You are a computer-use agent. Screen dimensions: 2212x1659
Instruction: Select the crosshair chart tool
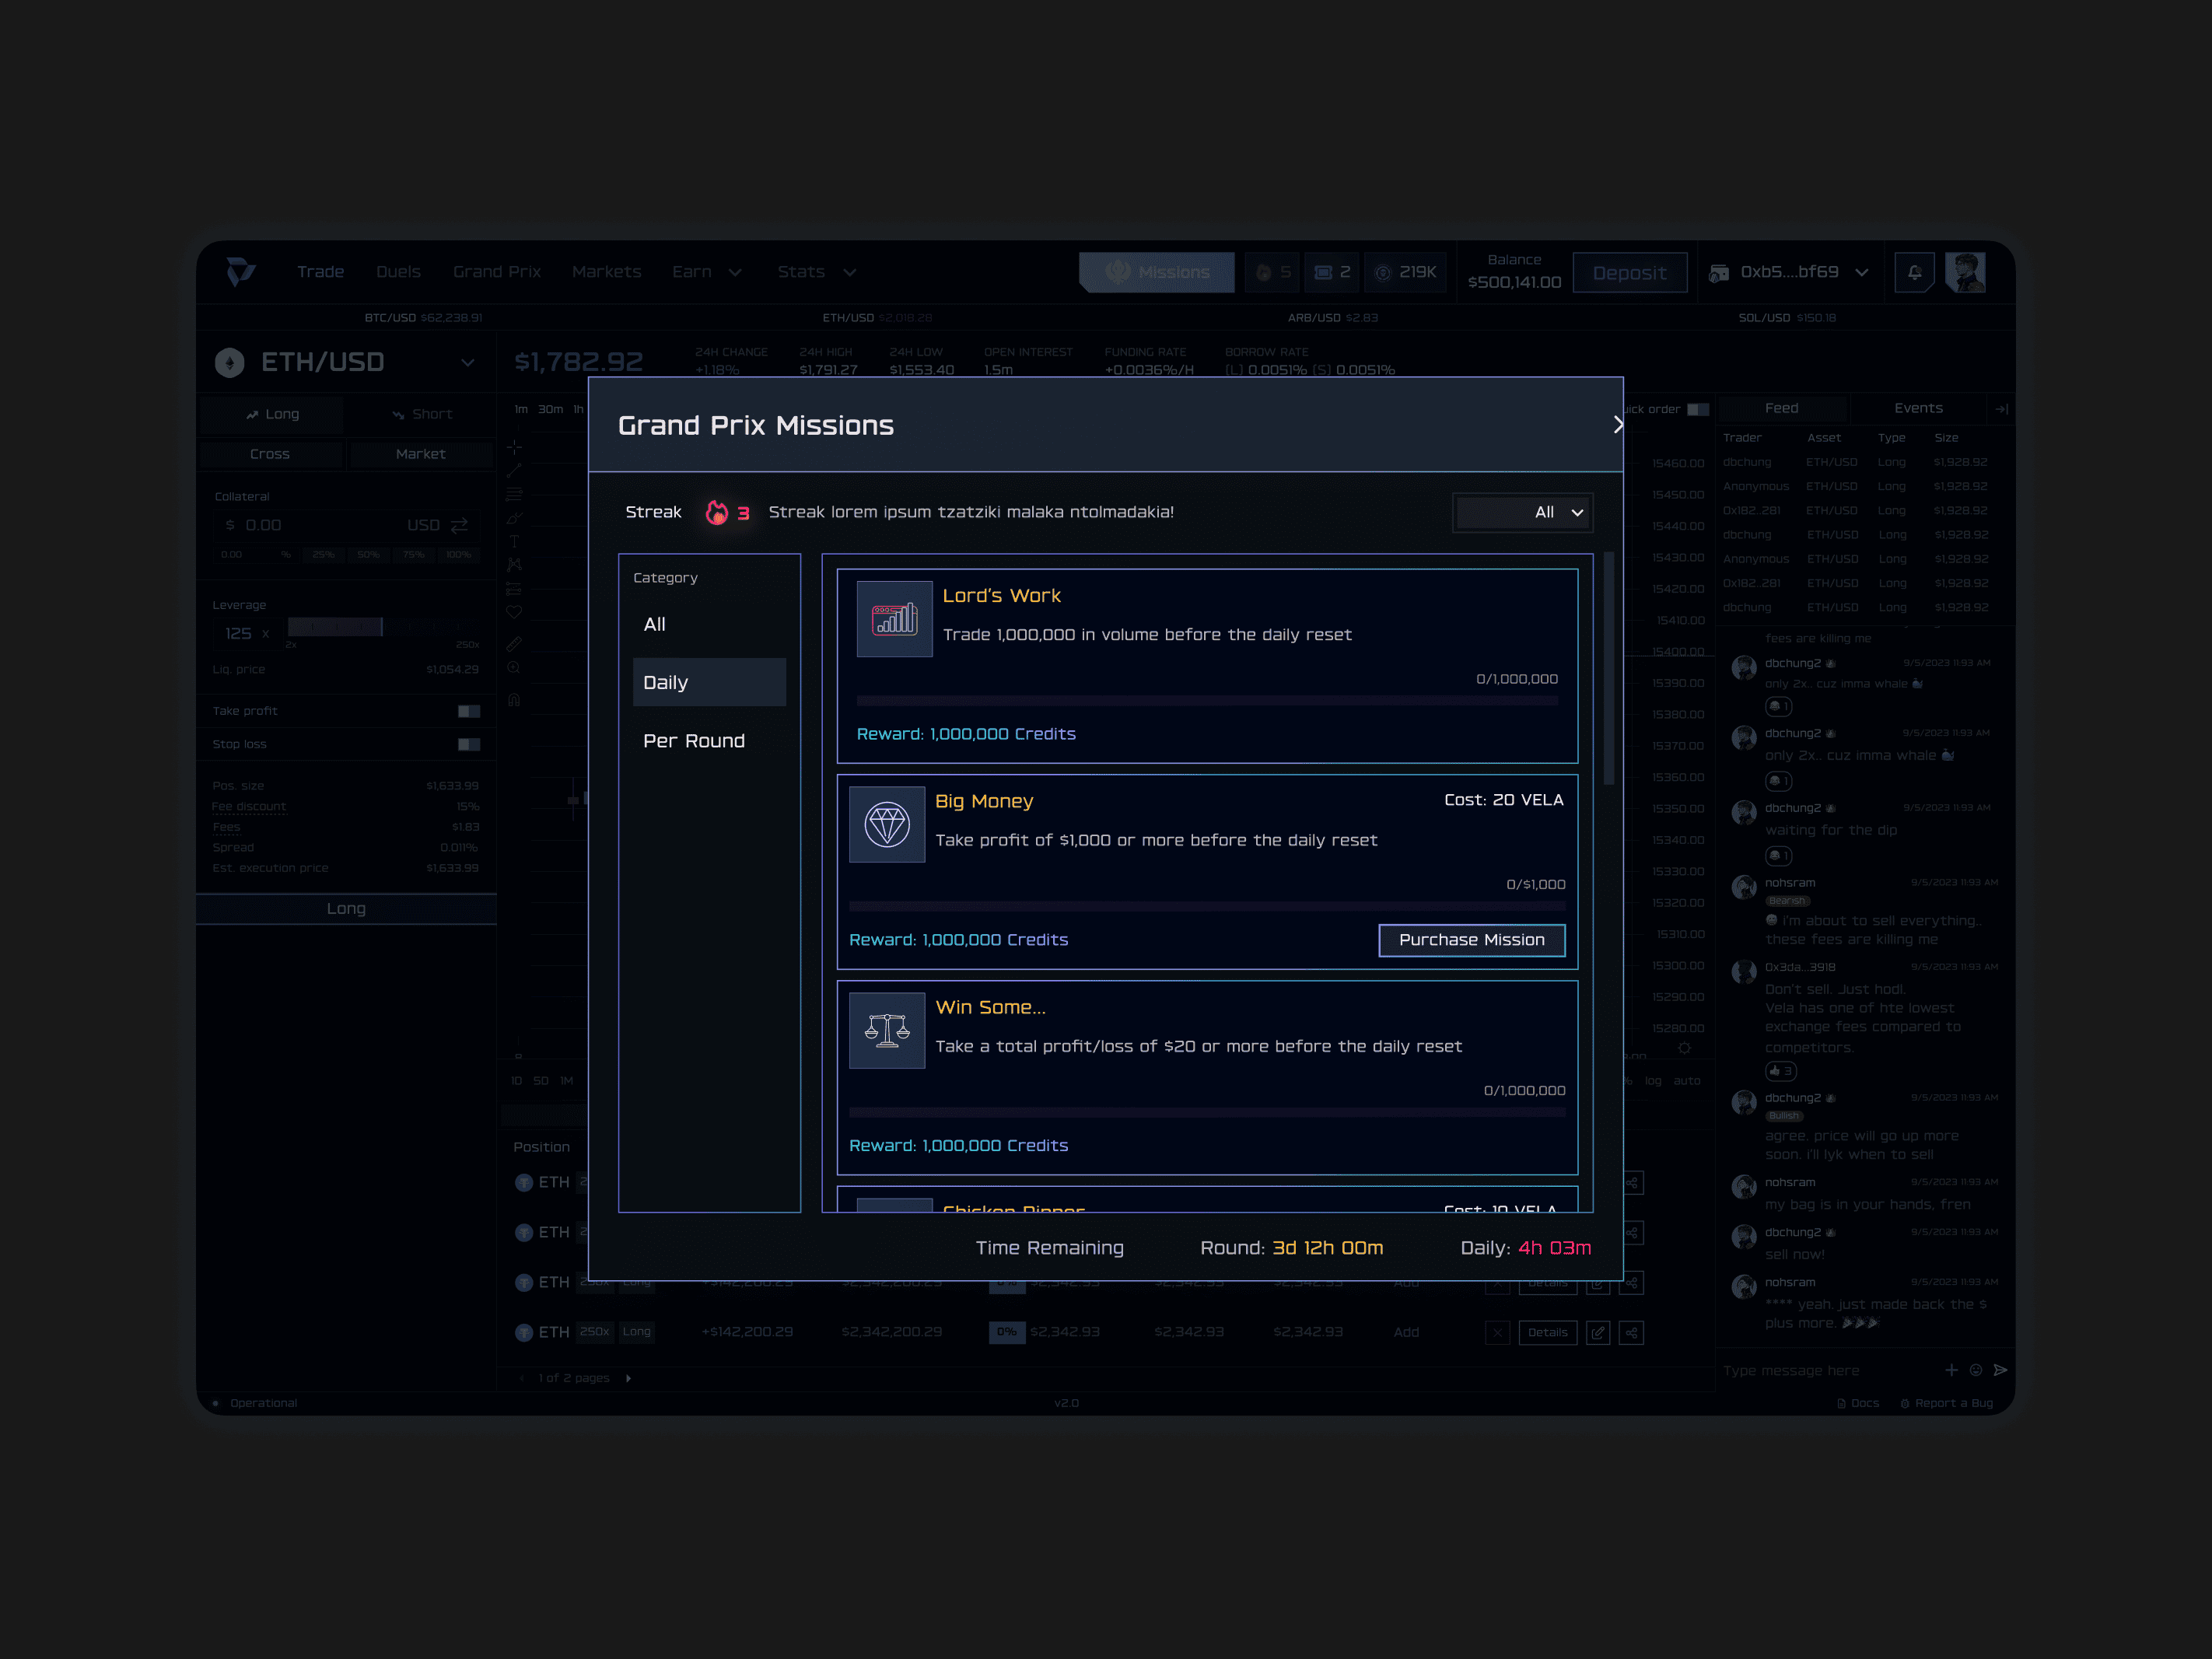514,447
